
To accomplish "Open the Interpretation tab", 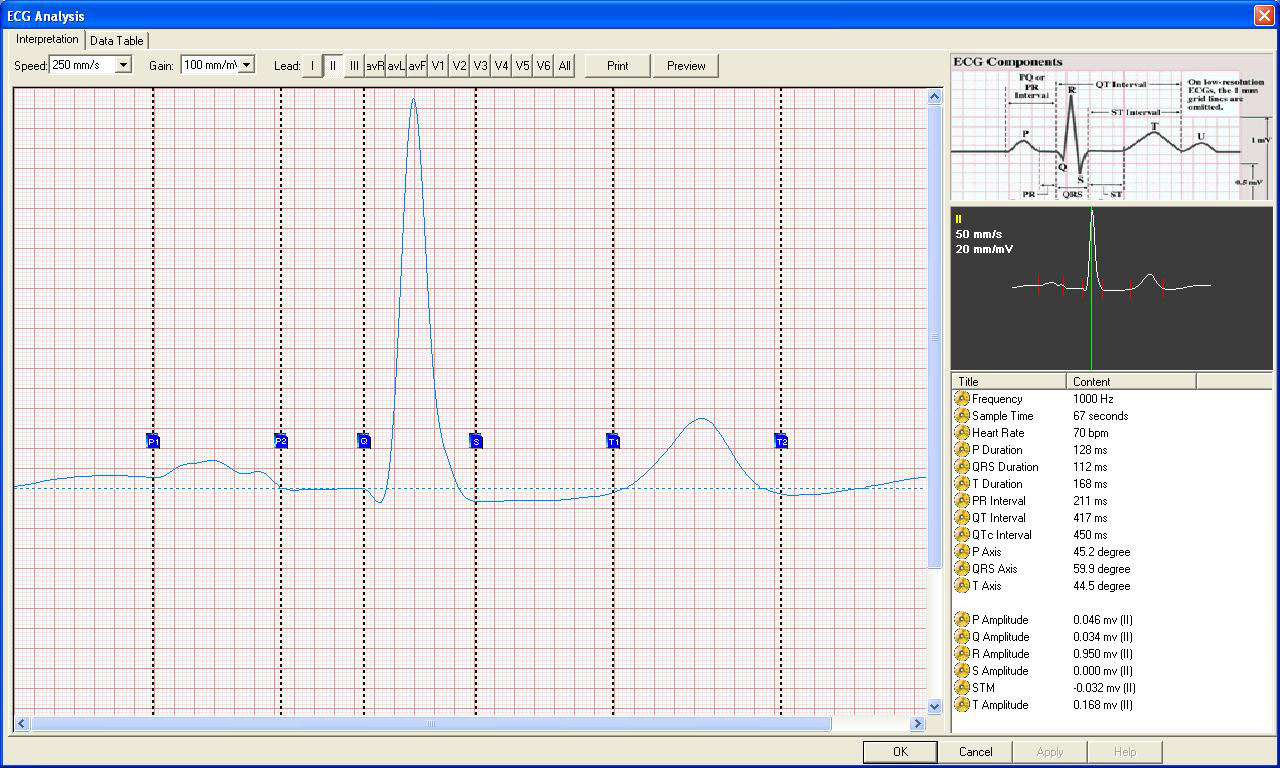I will coord(47,39).
